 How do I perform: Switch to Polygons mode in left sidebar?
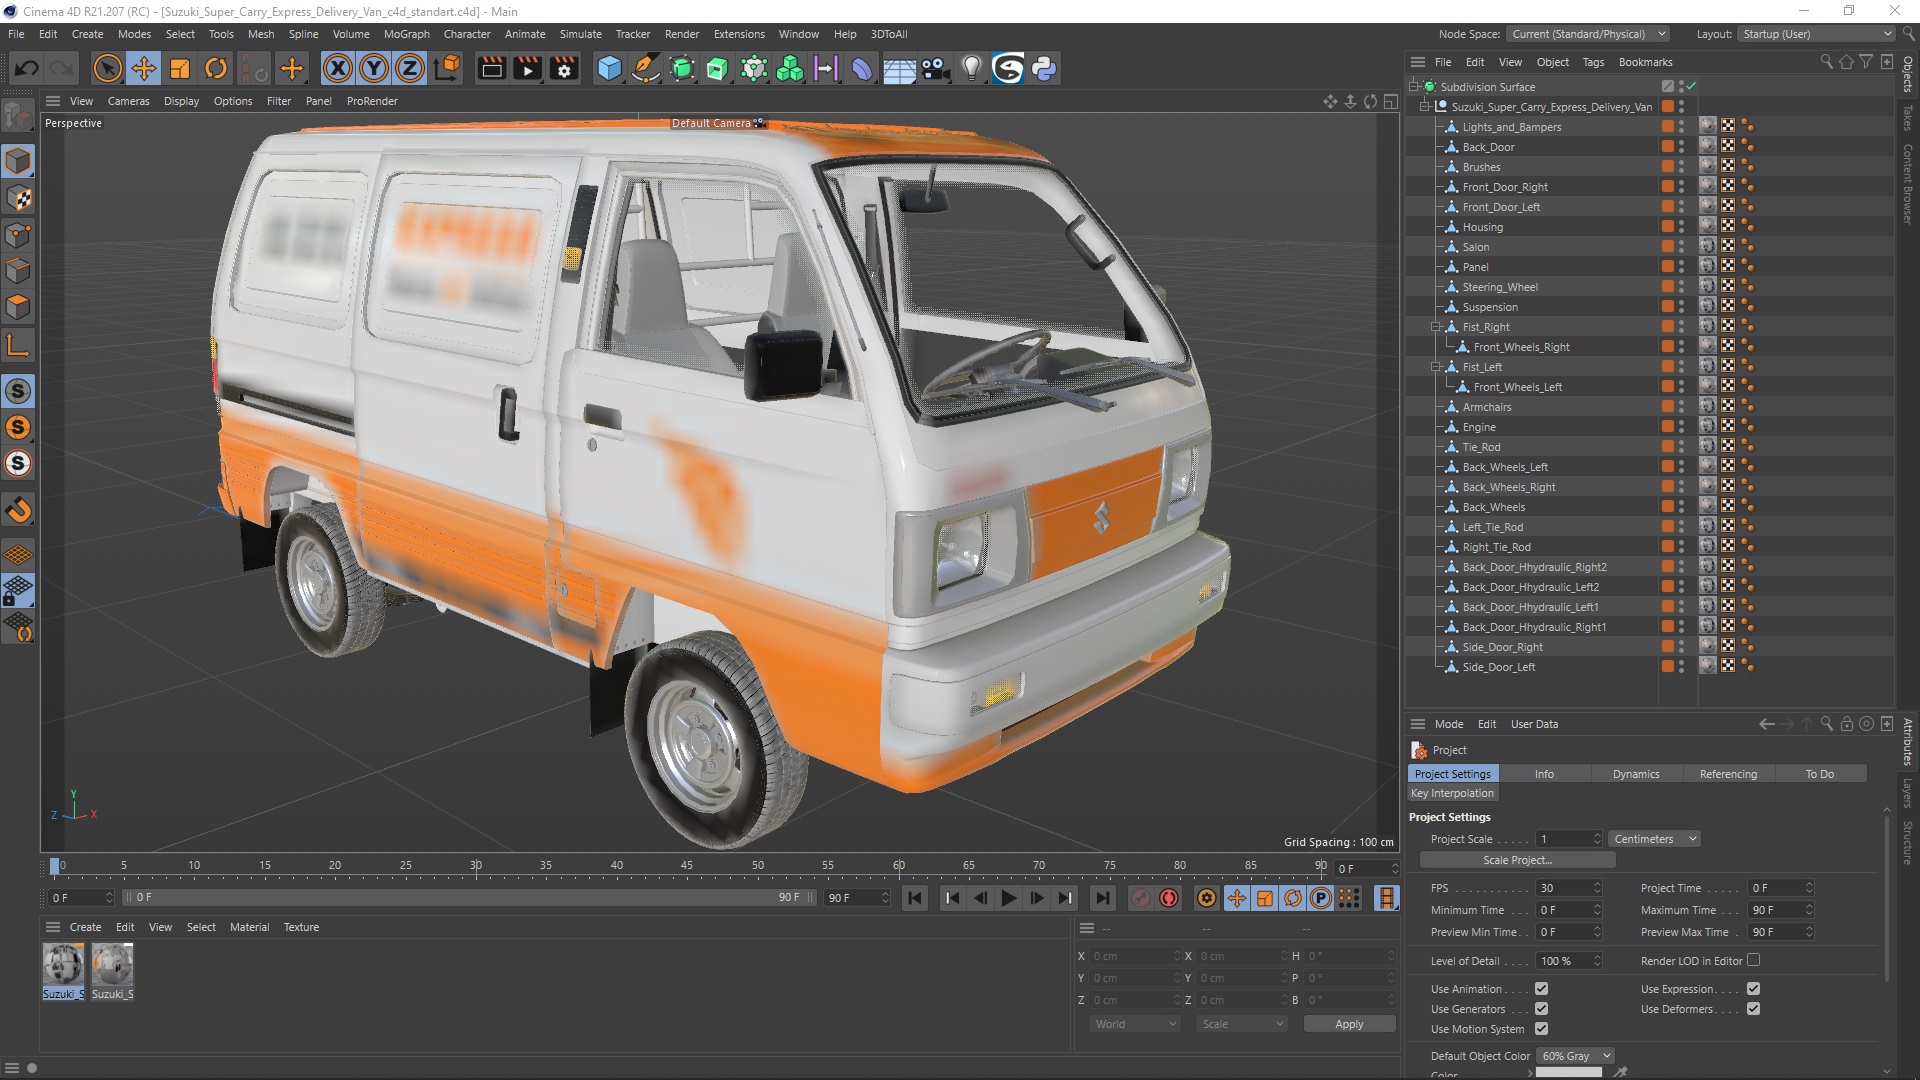(x=18, y=308)
